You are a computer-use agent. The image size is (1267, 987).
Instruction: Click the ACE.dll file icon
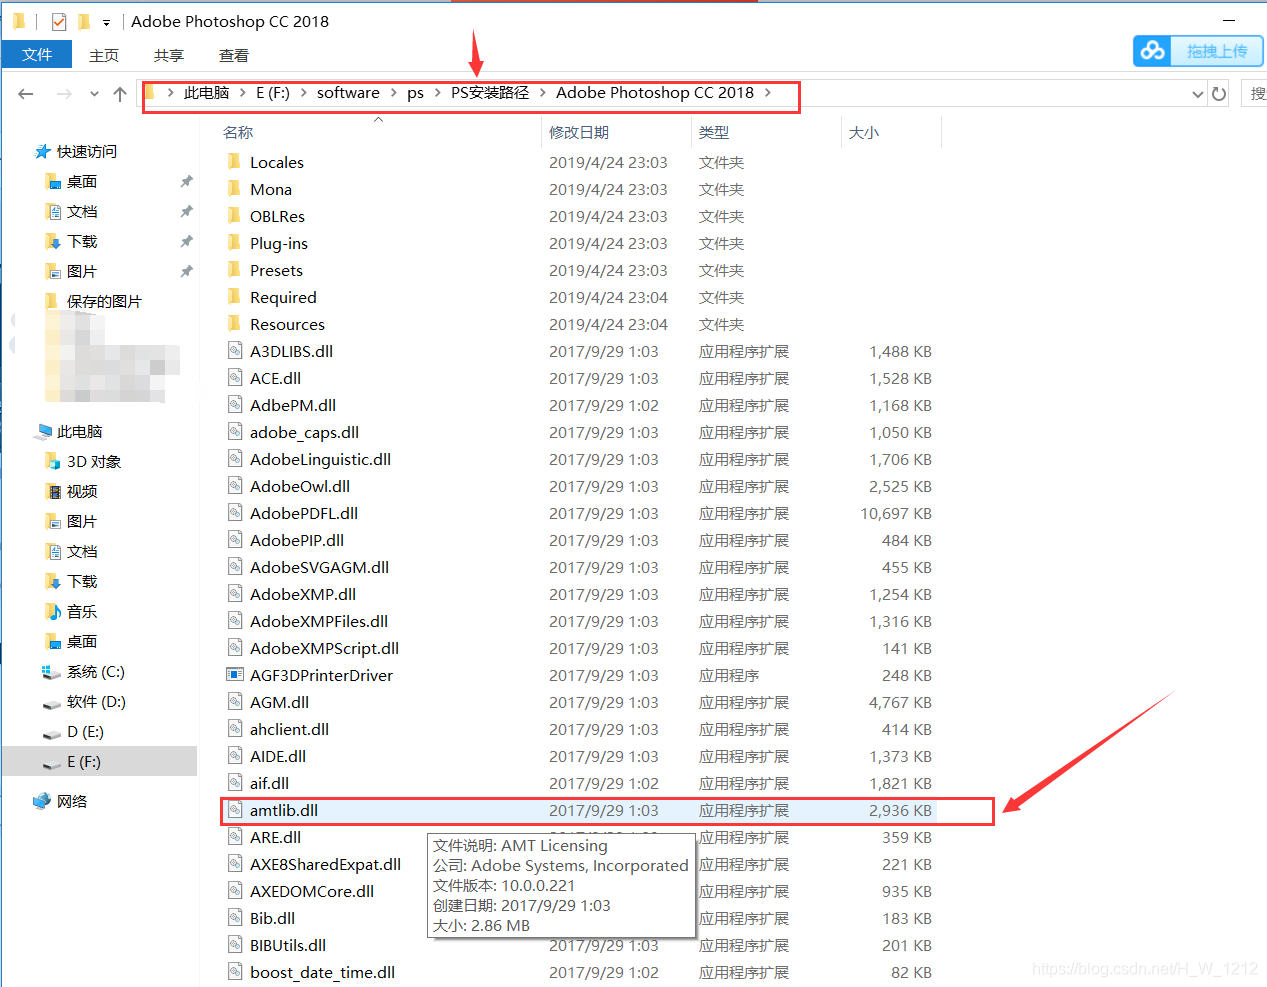point(235,377)
